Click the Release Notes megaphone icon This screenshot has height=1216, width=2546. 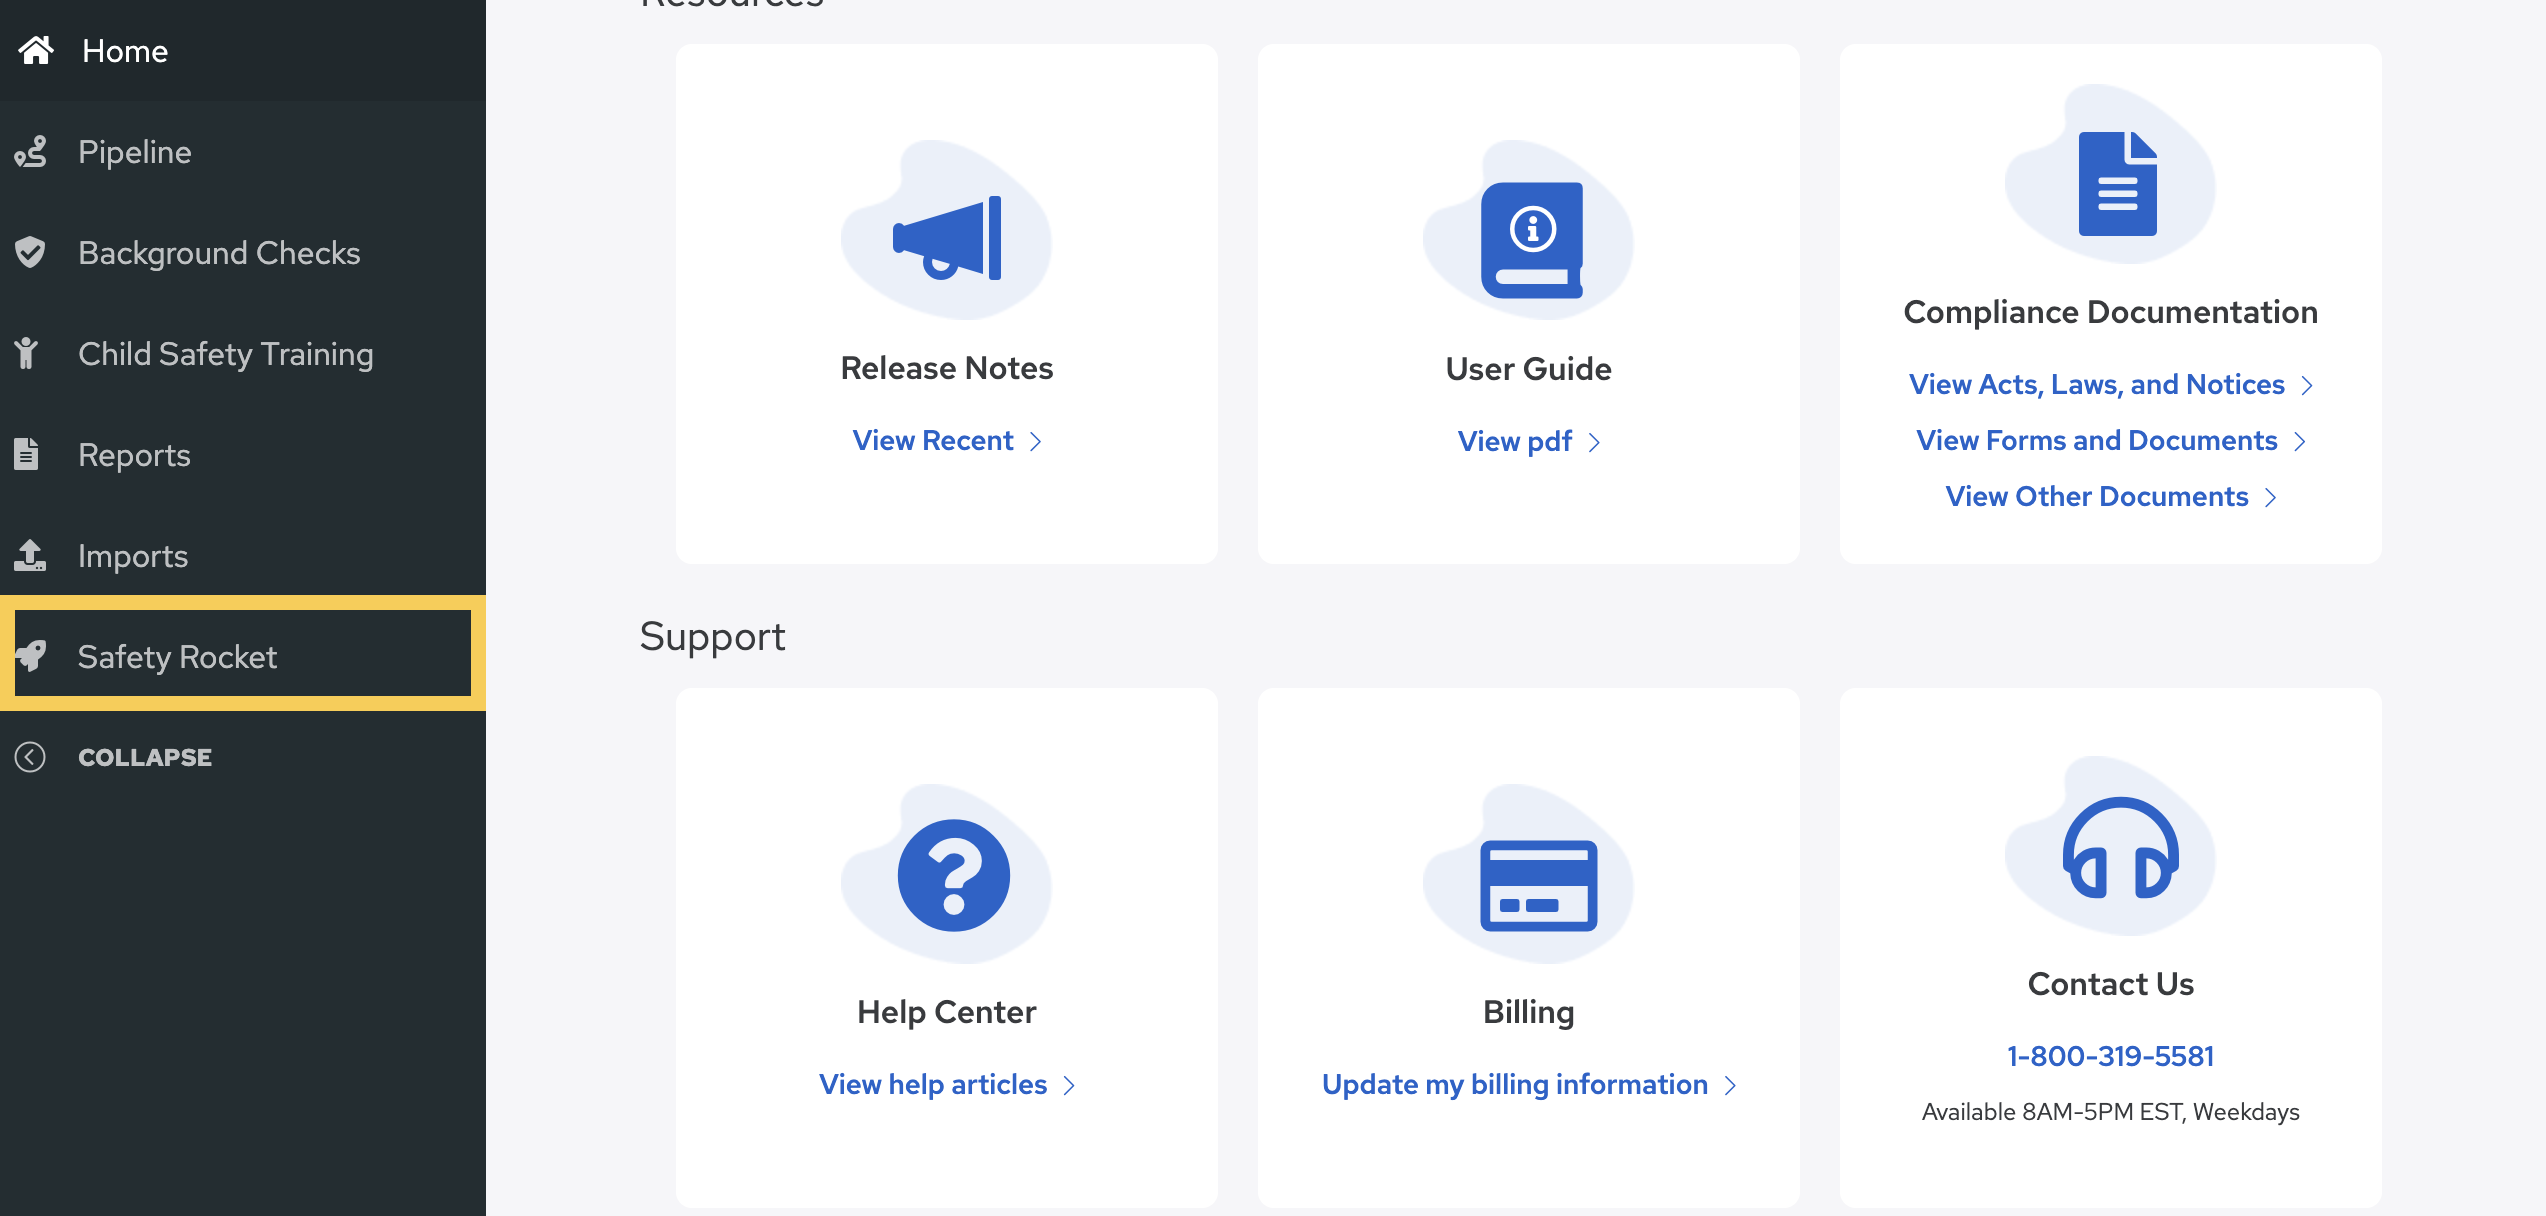[x=947, y=238]
